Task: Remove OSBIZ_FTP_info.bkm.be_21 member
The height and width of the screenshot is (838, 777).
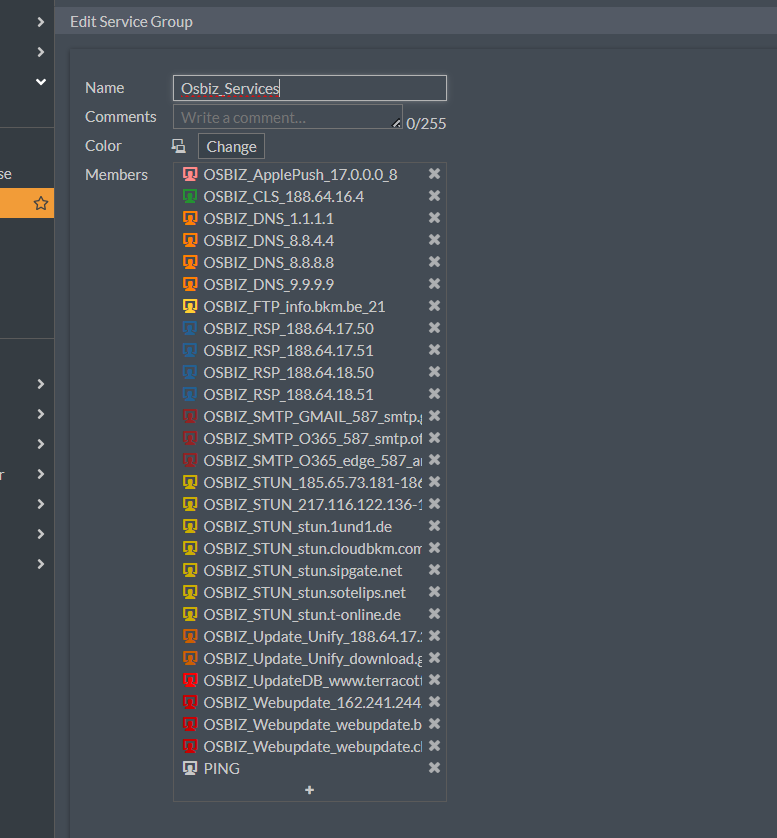Action: tap(434, 306)
